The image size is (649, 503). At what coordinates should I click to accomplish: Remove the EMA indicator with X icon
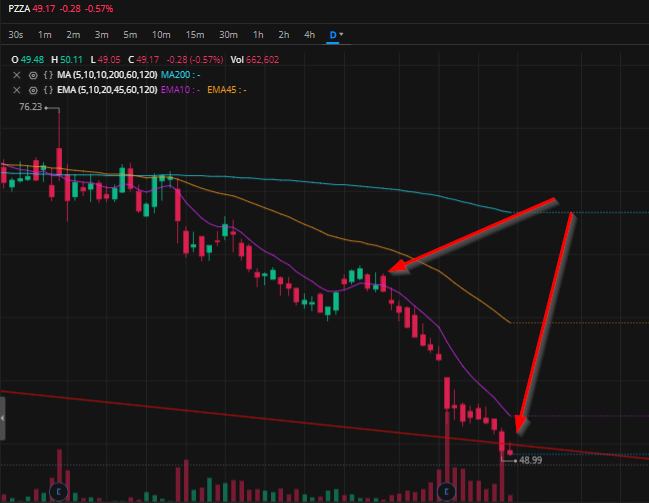(x=17, y=90)
